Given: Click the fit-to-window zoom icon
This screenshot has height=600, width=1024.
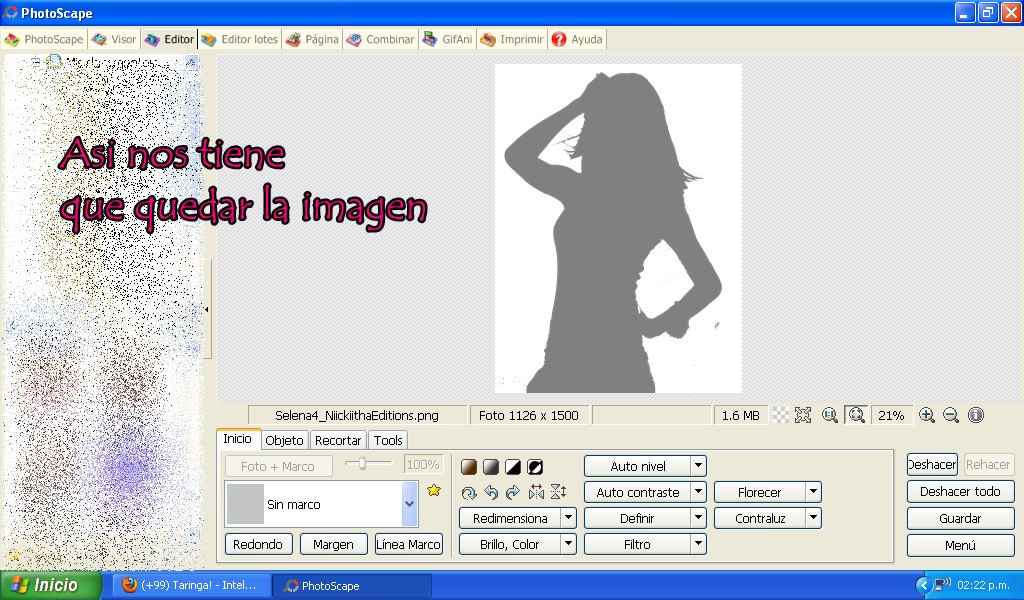Looking at the screenshot, I should 856,415.
